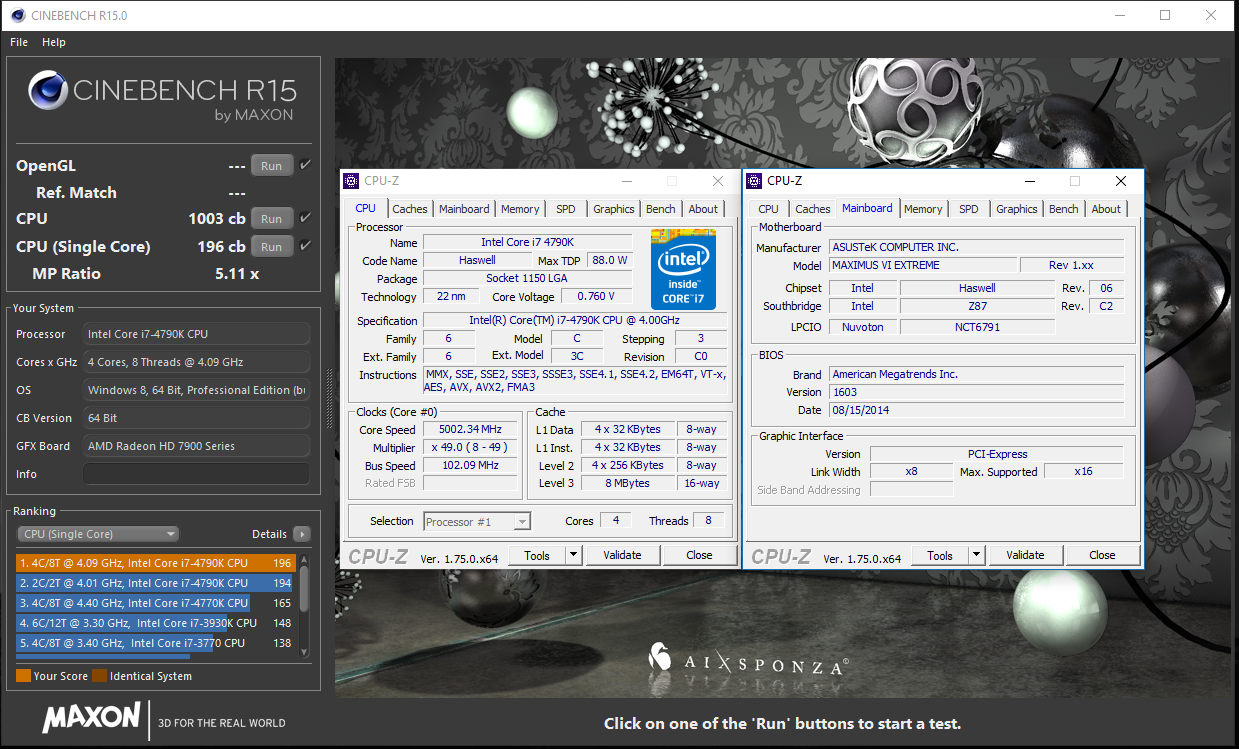Click Close button in right CPU-Z
1239x749 pixels.
[x=1102, y=555]
